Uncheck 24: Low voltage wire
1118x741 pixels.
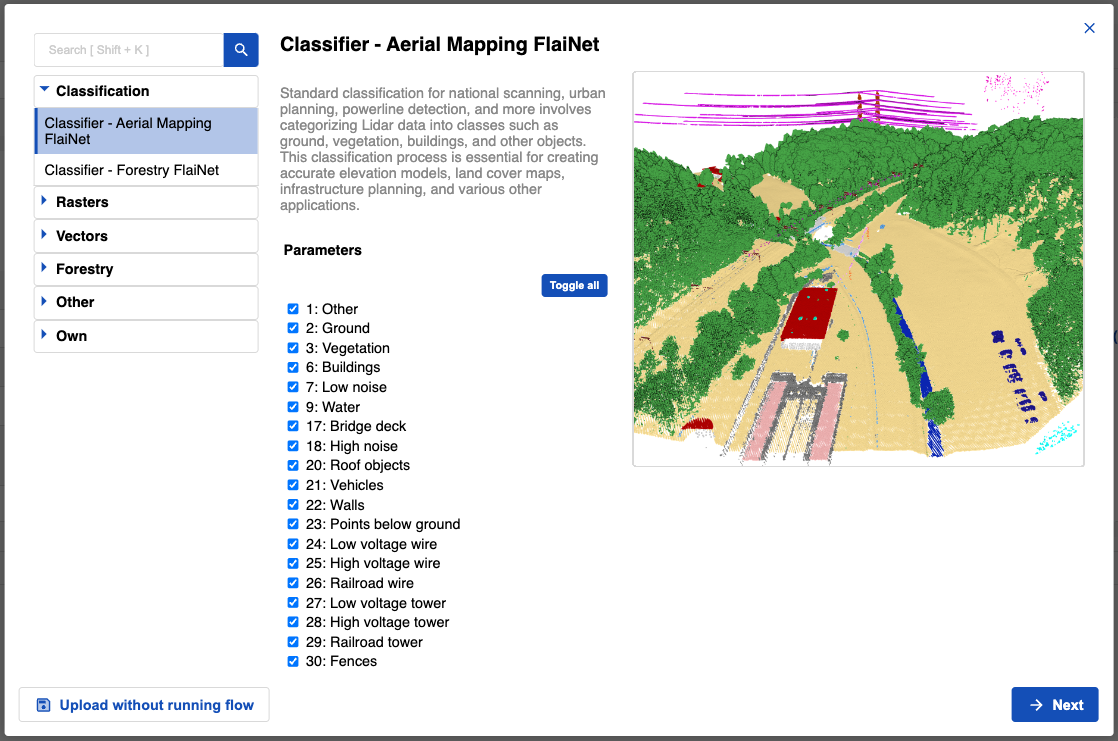click(293, 544)
